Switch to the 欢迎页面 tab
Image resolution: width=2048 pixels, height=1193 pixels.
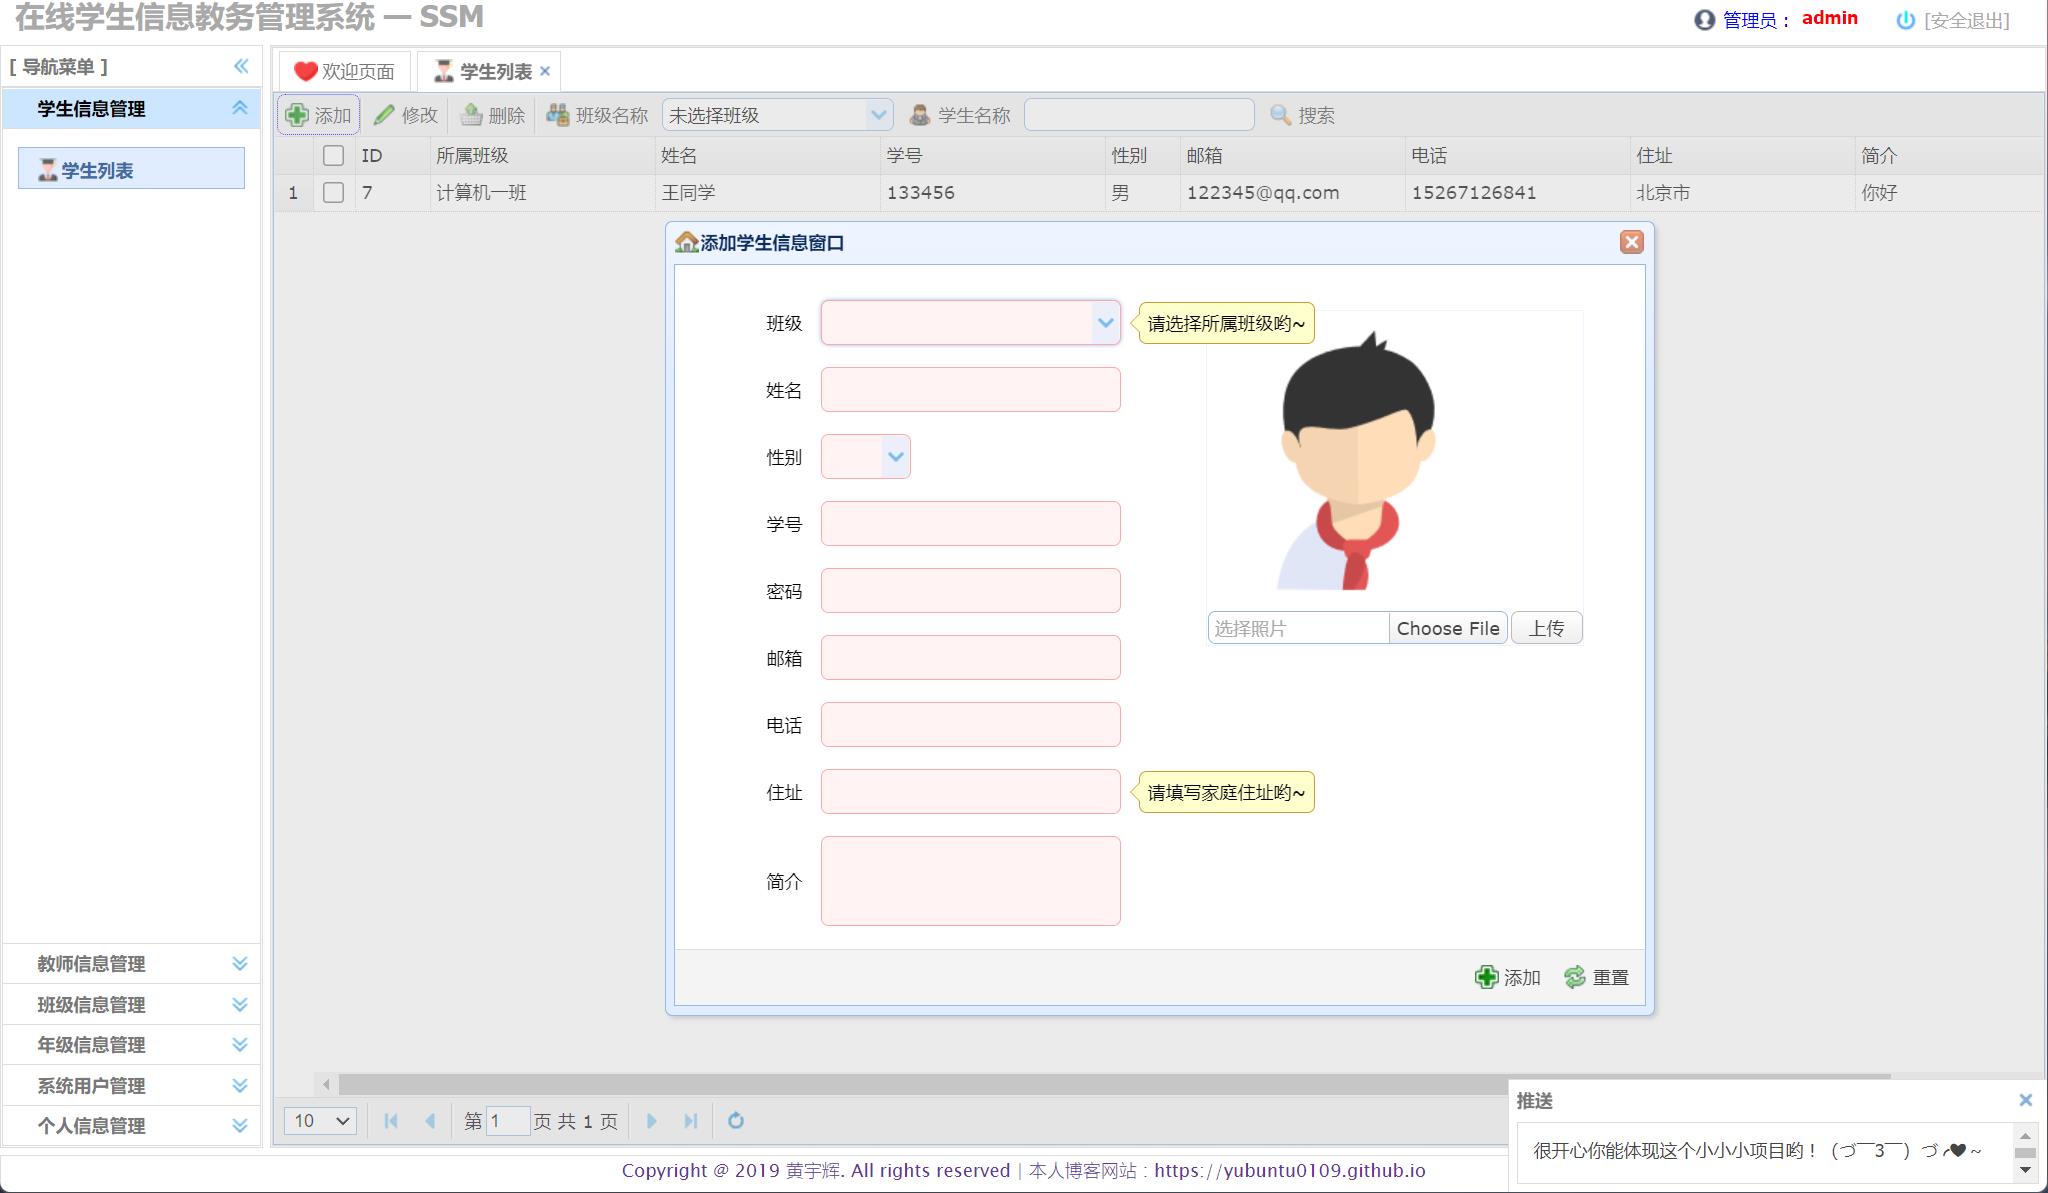(345, 70)
